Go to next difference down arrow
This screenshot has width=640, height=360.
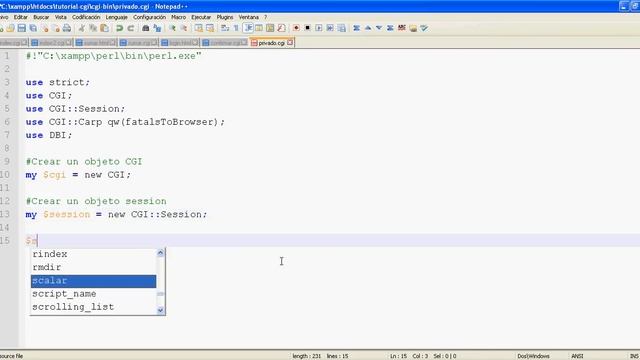pos(379,28)
